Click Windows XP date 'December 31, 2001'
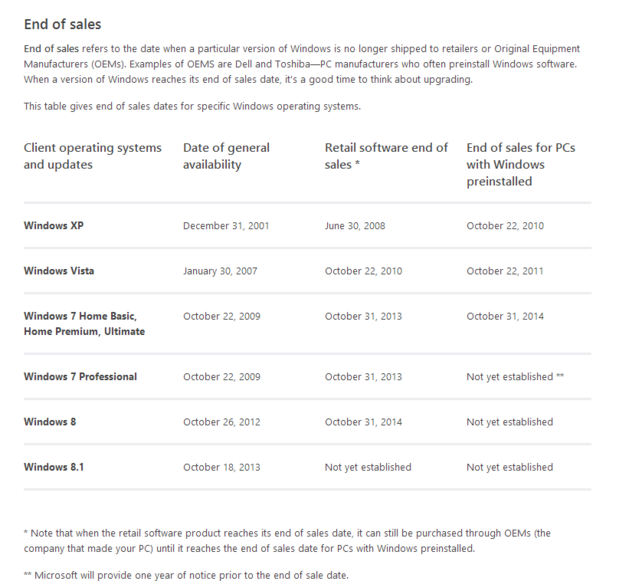This screenshot has width=620, height=582. [226, 226]
